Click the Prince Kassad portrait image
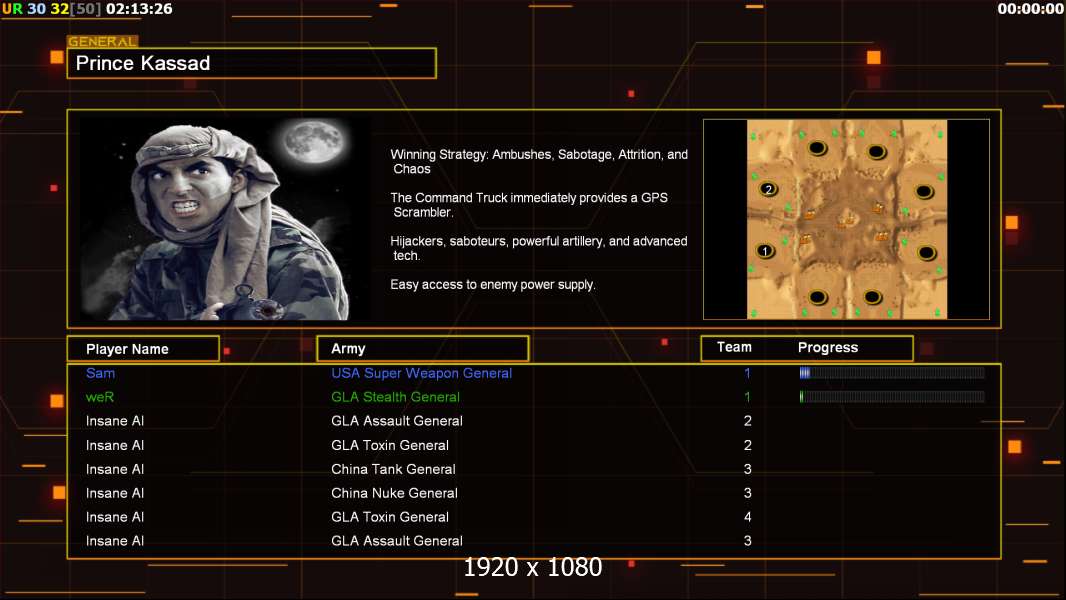Screen dimensions: 1066x600 (224, 219)
